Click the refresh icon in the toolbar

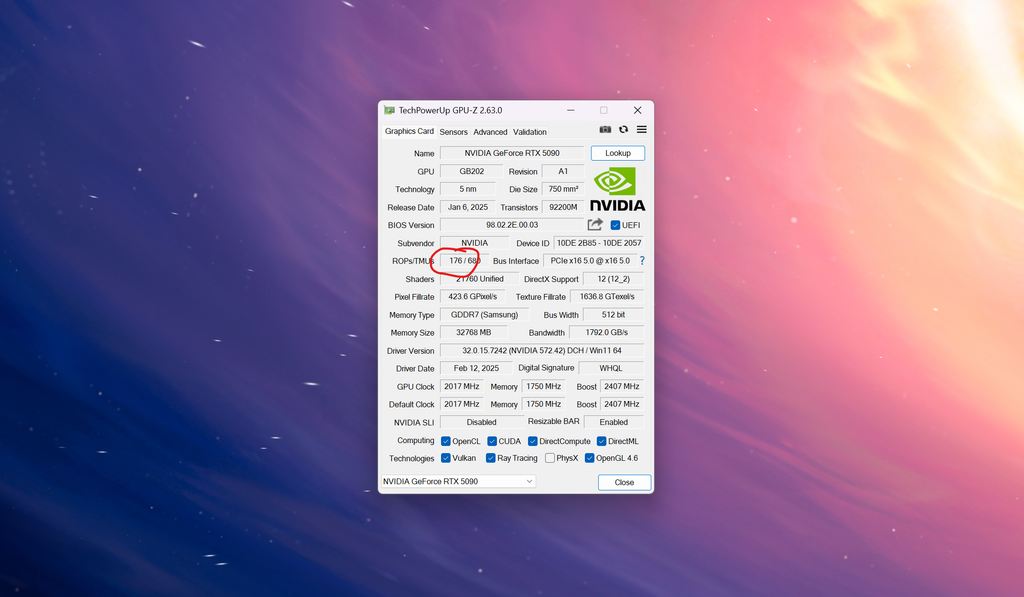[x=625, y=129]
